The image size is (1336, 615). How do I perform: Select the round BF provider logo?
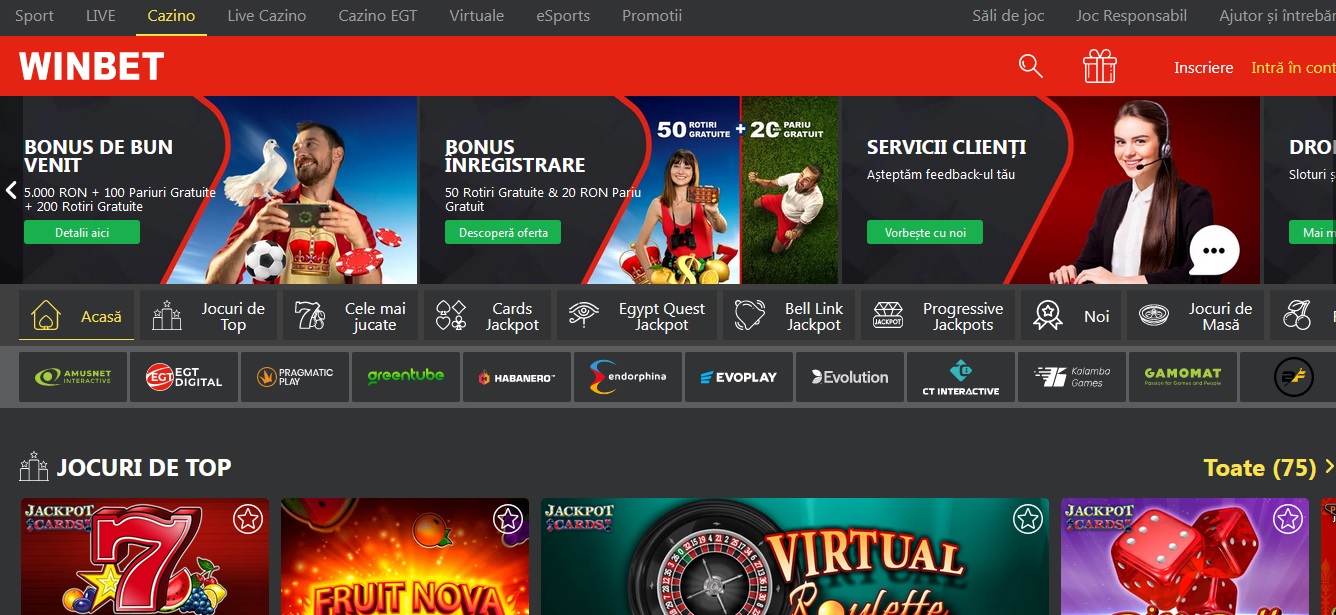(1294, 377)
